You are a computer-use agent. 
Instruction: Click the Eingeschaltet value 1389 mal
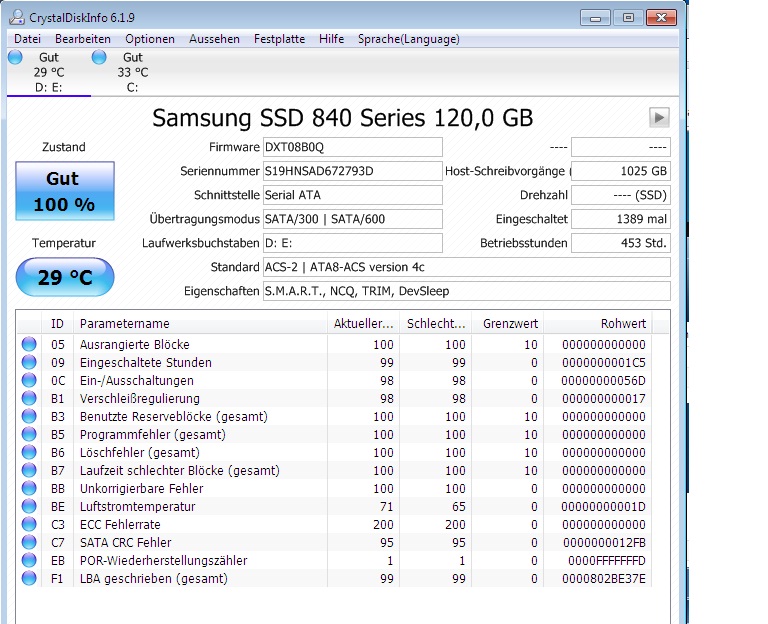point(621,219)
